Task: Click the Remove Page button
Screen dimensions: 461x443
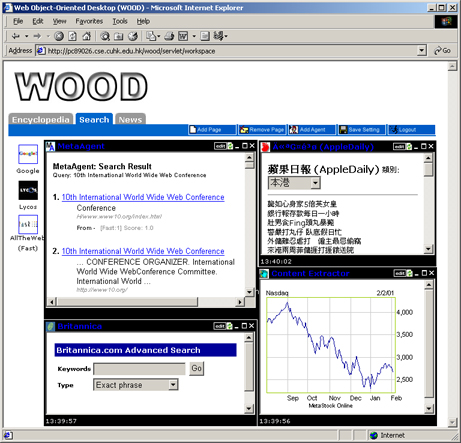Action: tap(262, 130)
